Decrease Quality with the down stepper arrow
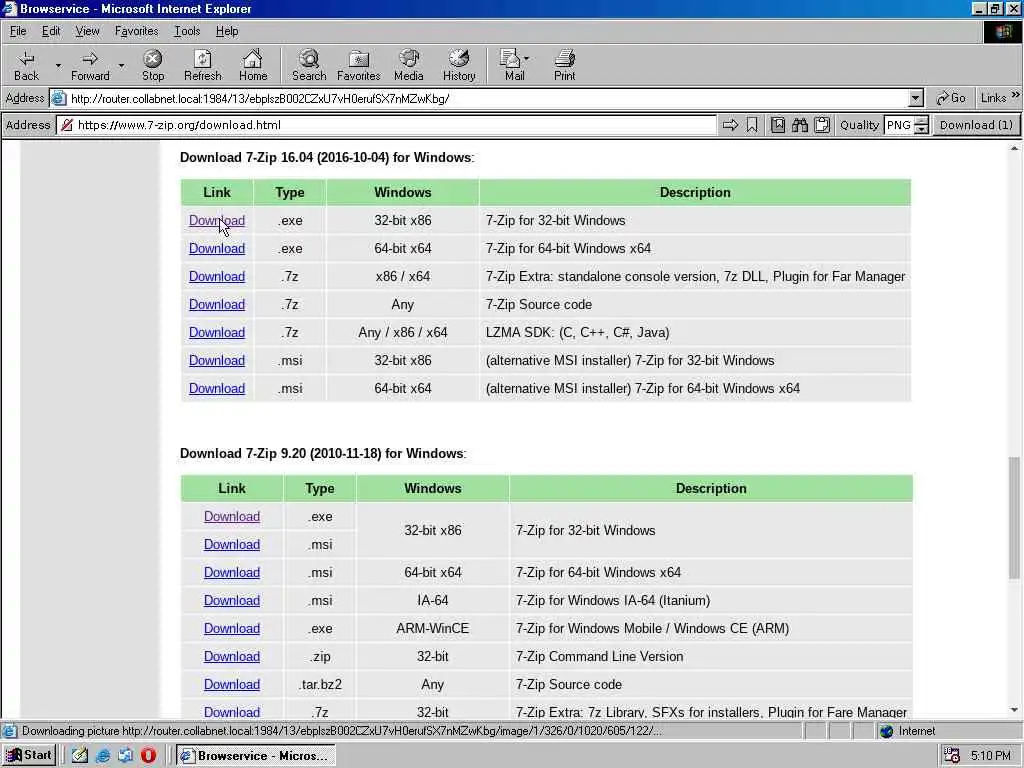1024x768 pixels. click(x=921, y=129)
